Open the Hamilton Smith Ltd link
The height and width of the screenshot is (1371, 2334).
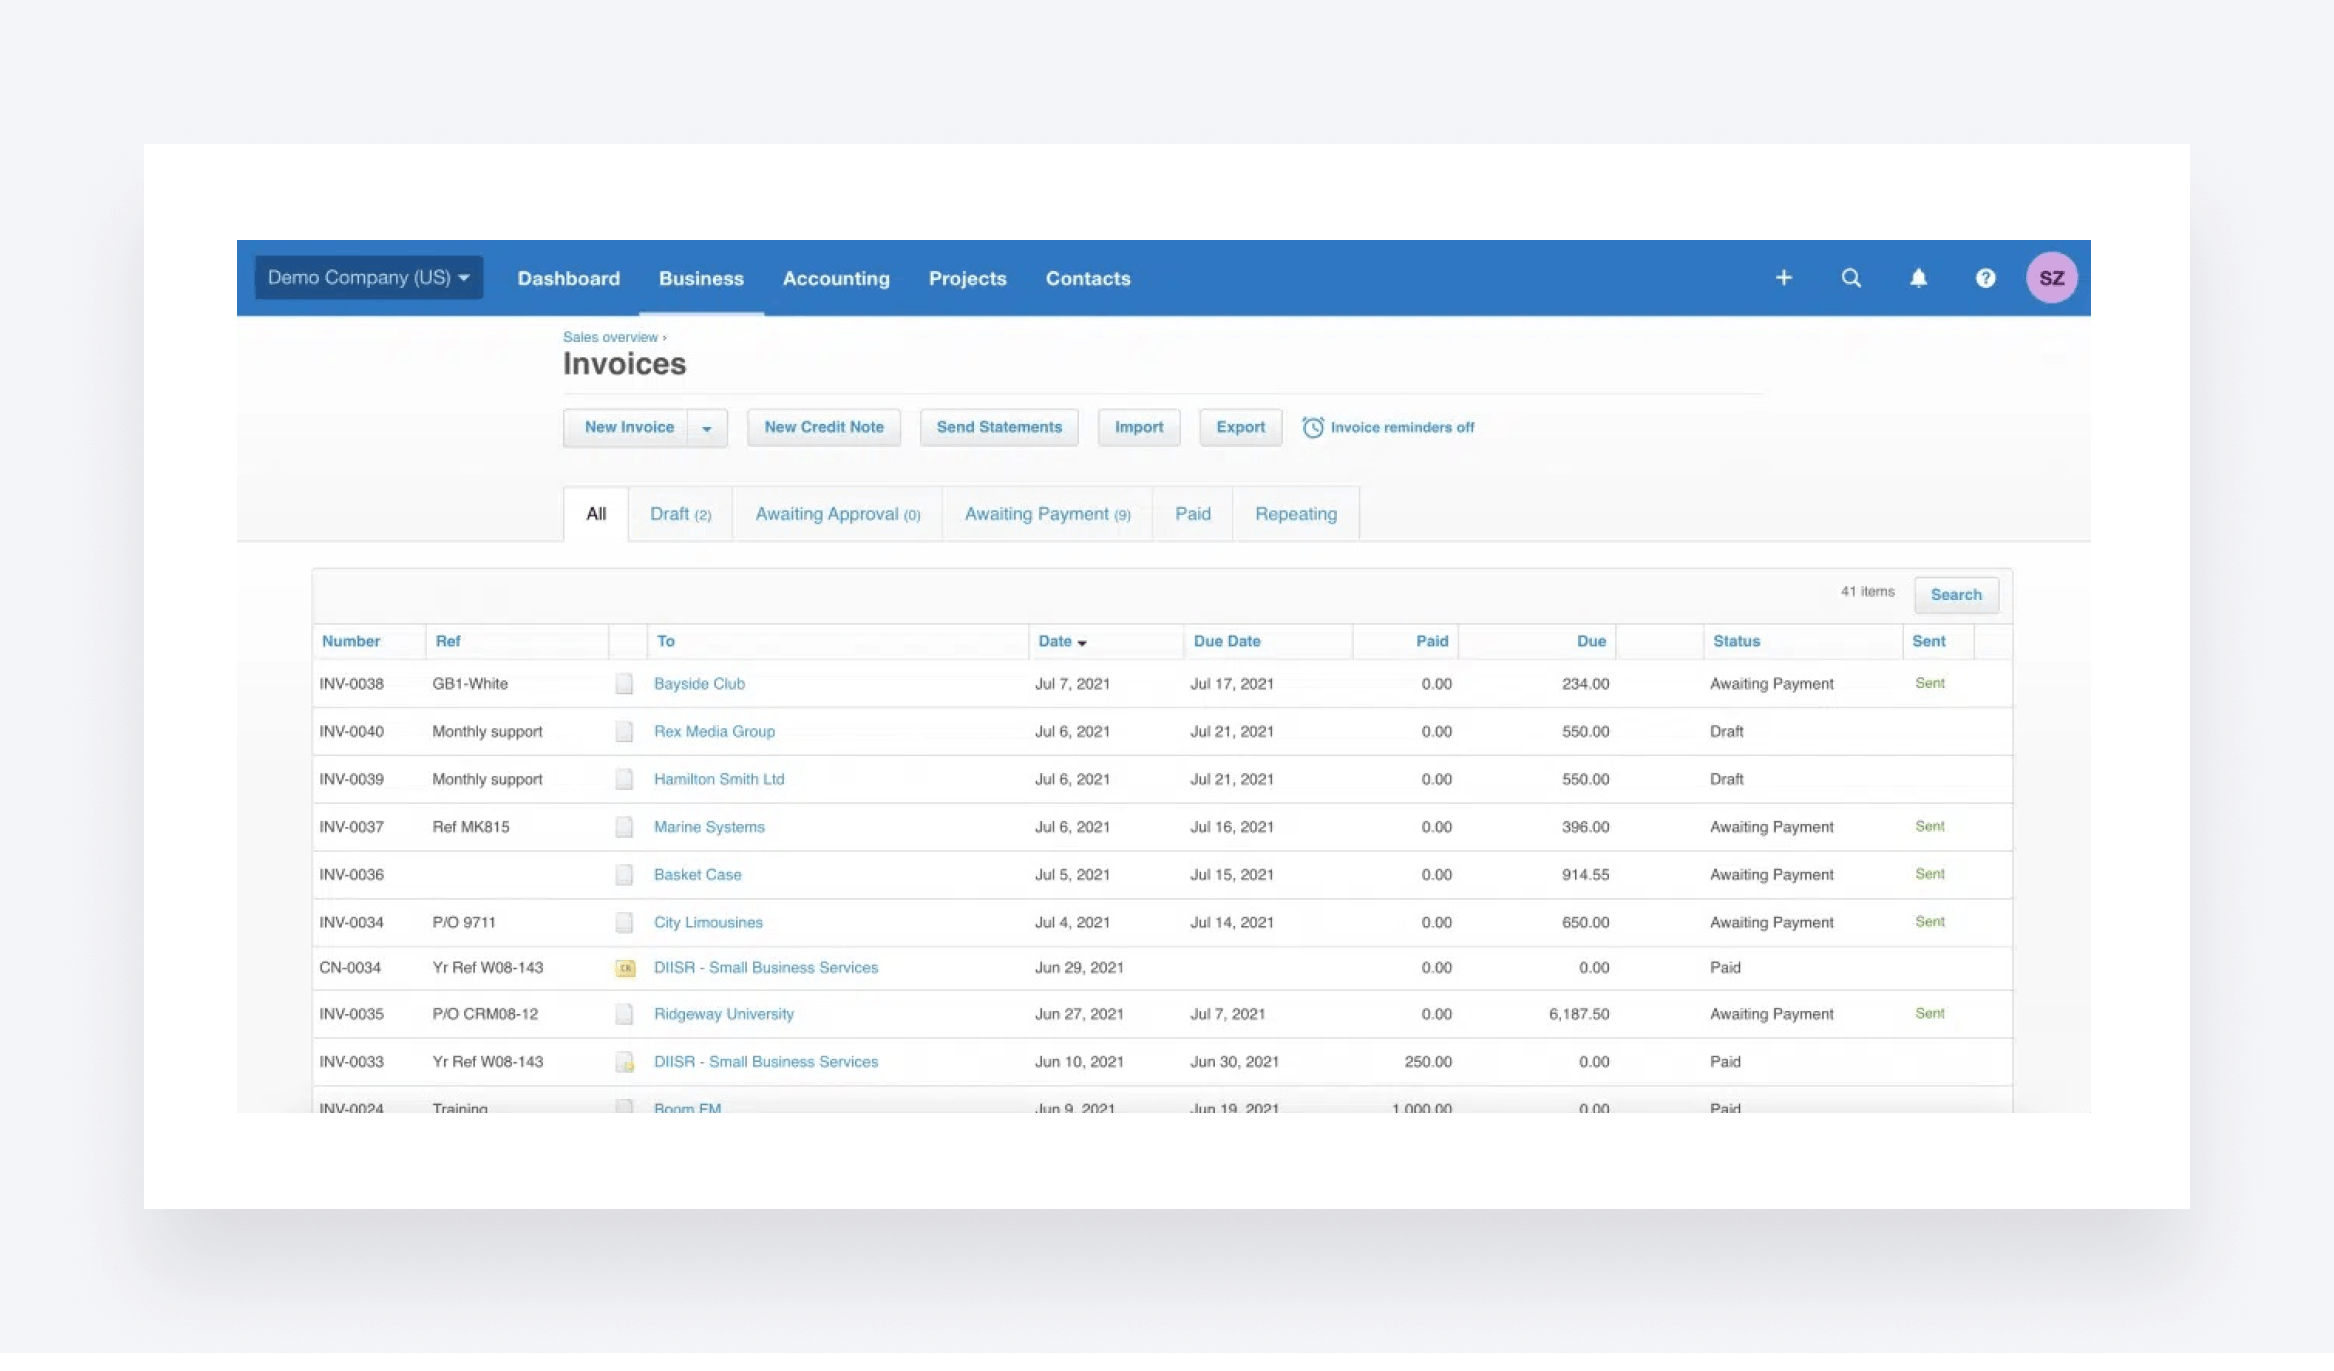(x=719, y=779)
